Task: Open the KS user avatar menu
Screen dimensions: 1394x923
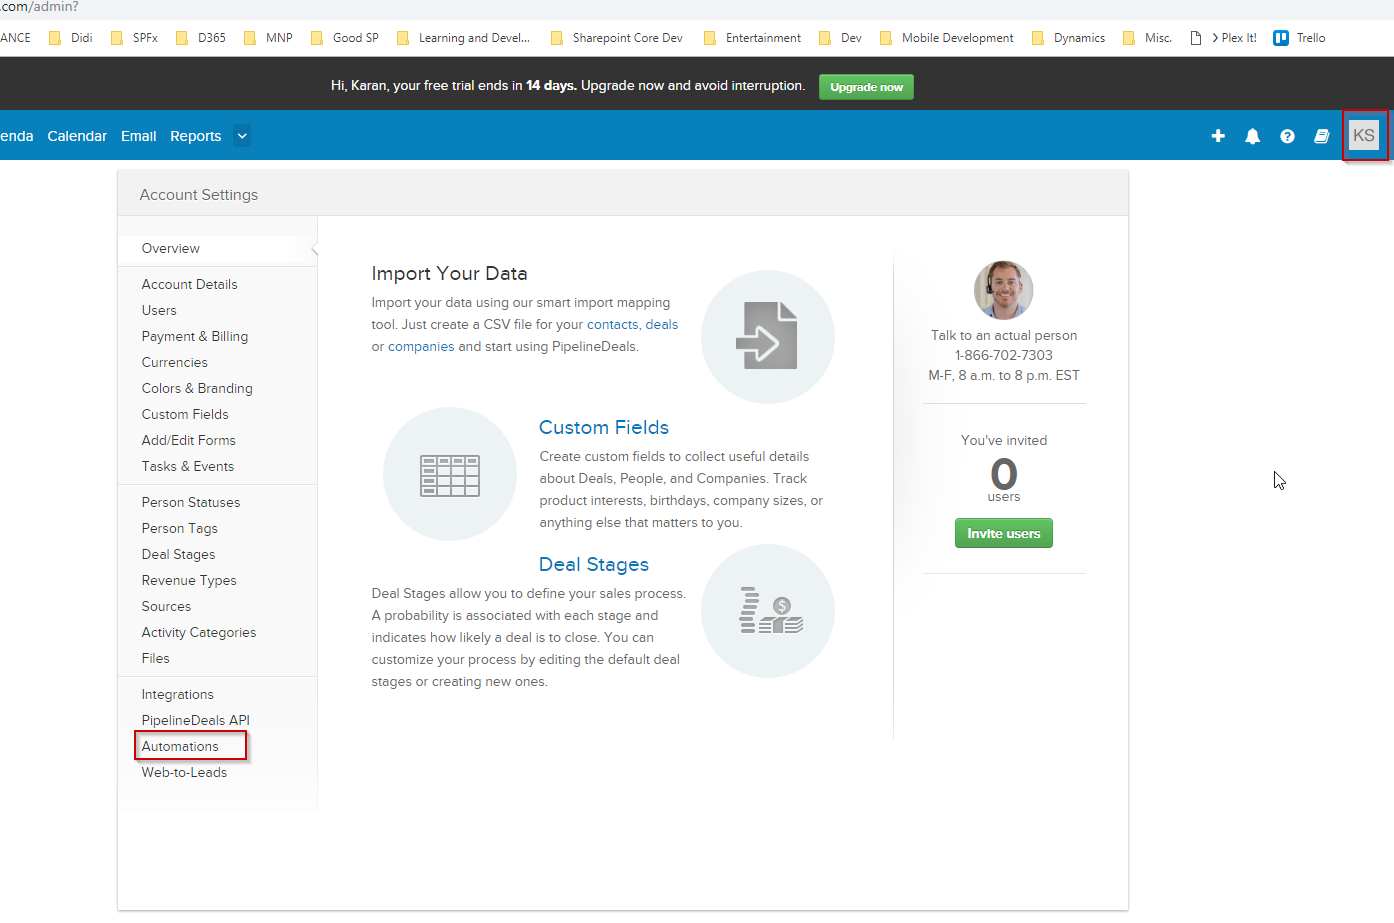Action: pyautogui.click(x=1364, y=135)
